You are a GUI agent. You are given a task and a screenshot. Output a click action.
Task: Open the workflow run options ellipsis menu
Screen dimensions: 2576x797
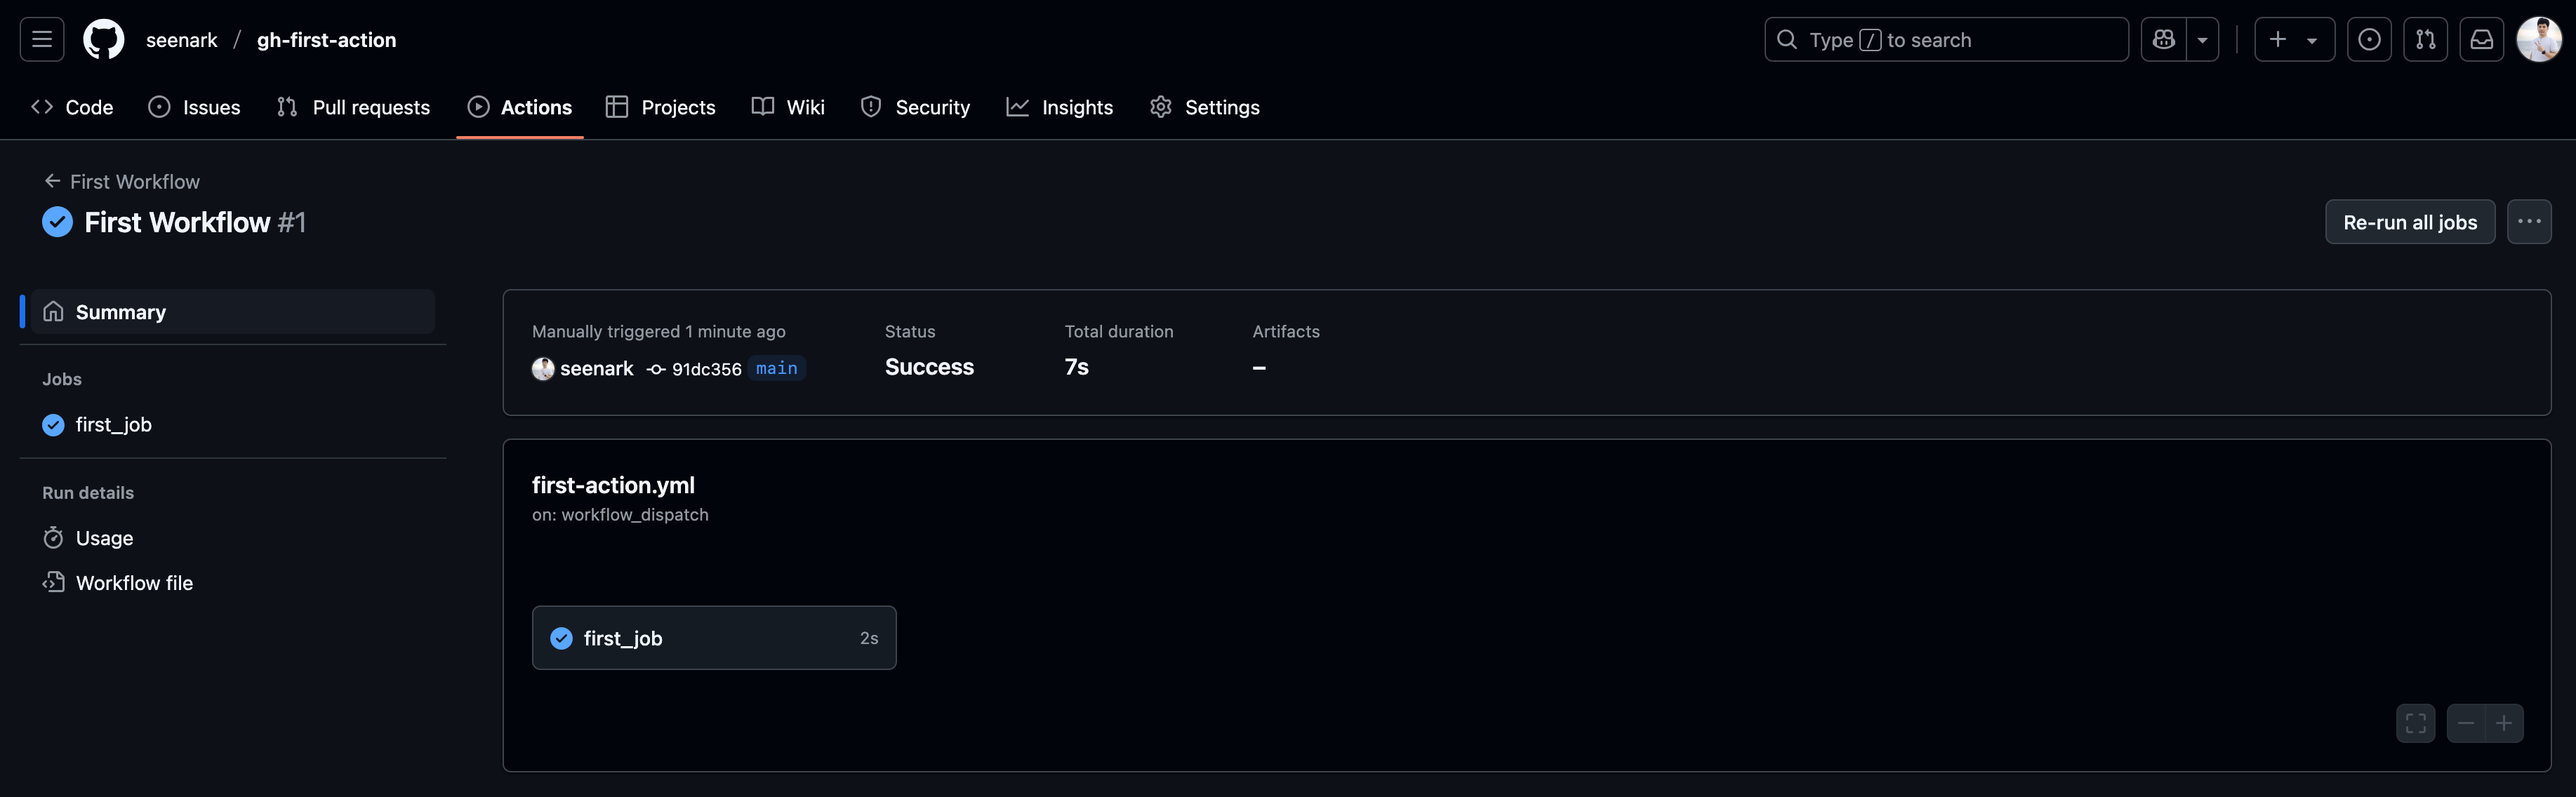(x=2529, y=222)
